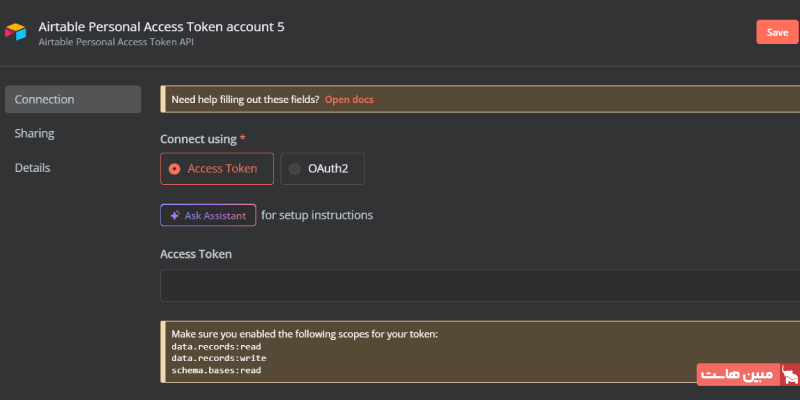
Task: Click the Airtable logo icon
Action: click(16, 33)
